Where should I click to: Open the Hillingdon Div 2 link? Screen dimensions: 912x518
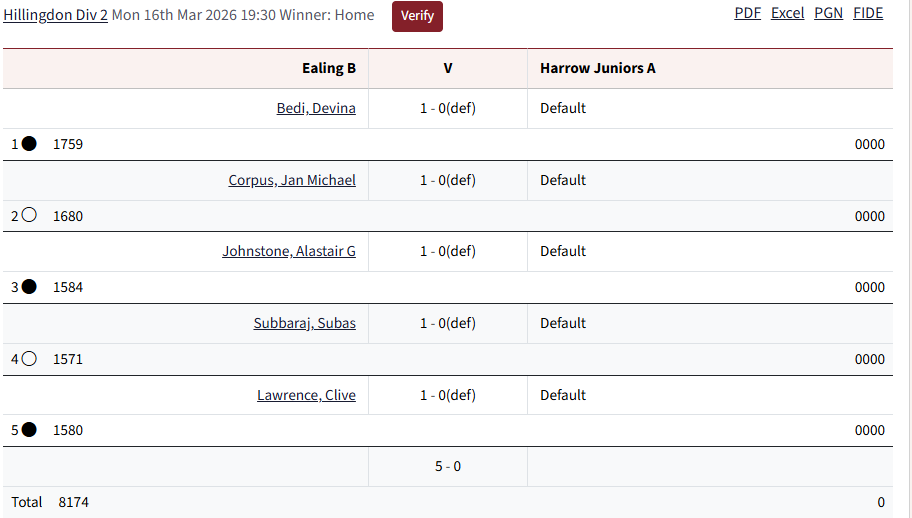[x=55, y=15]
